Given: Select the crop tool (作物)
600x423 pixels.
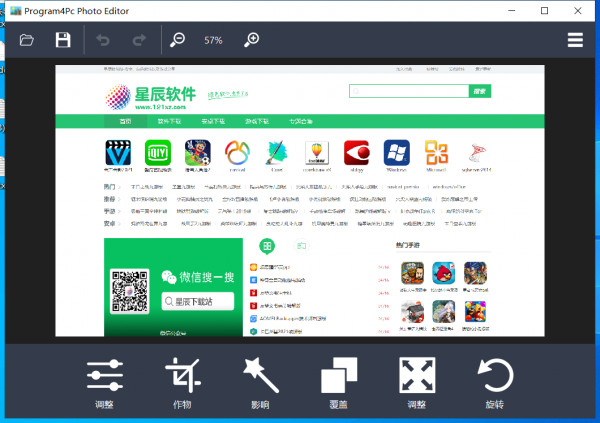Looking at the screenshot, I should pos(183,383).
